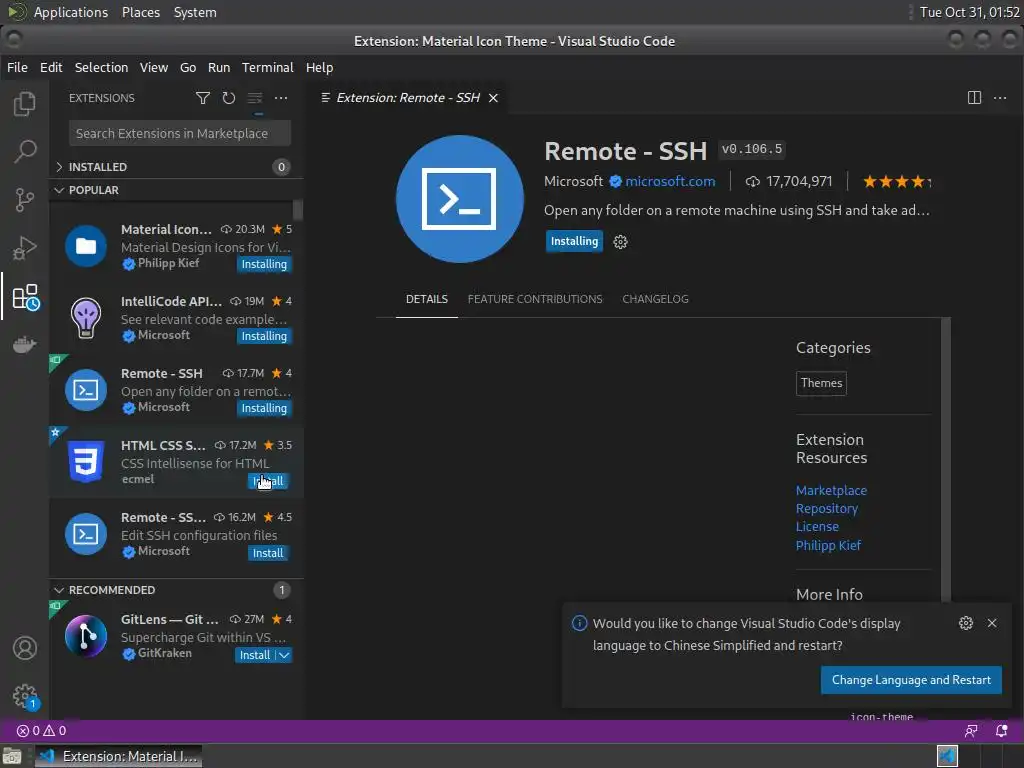Open the Go menu

(x=188, y=67)
